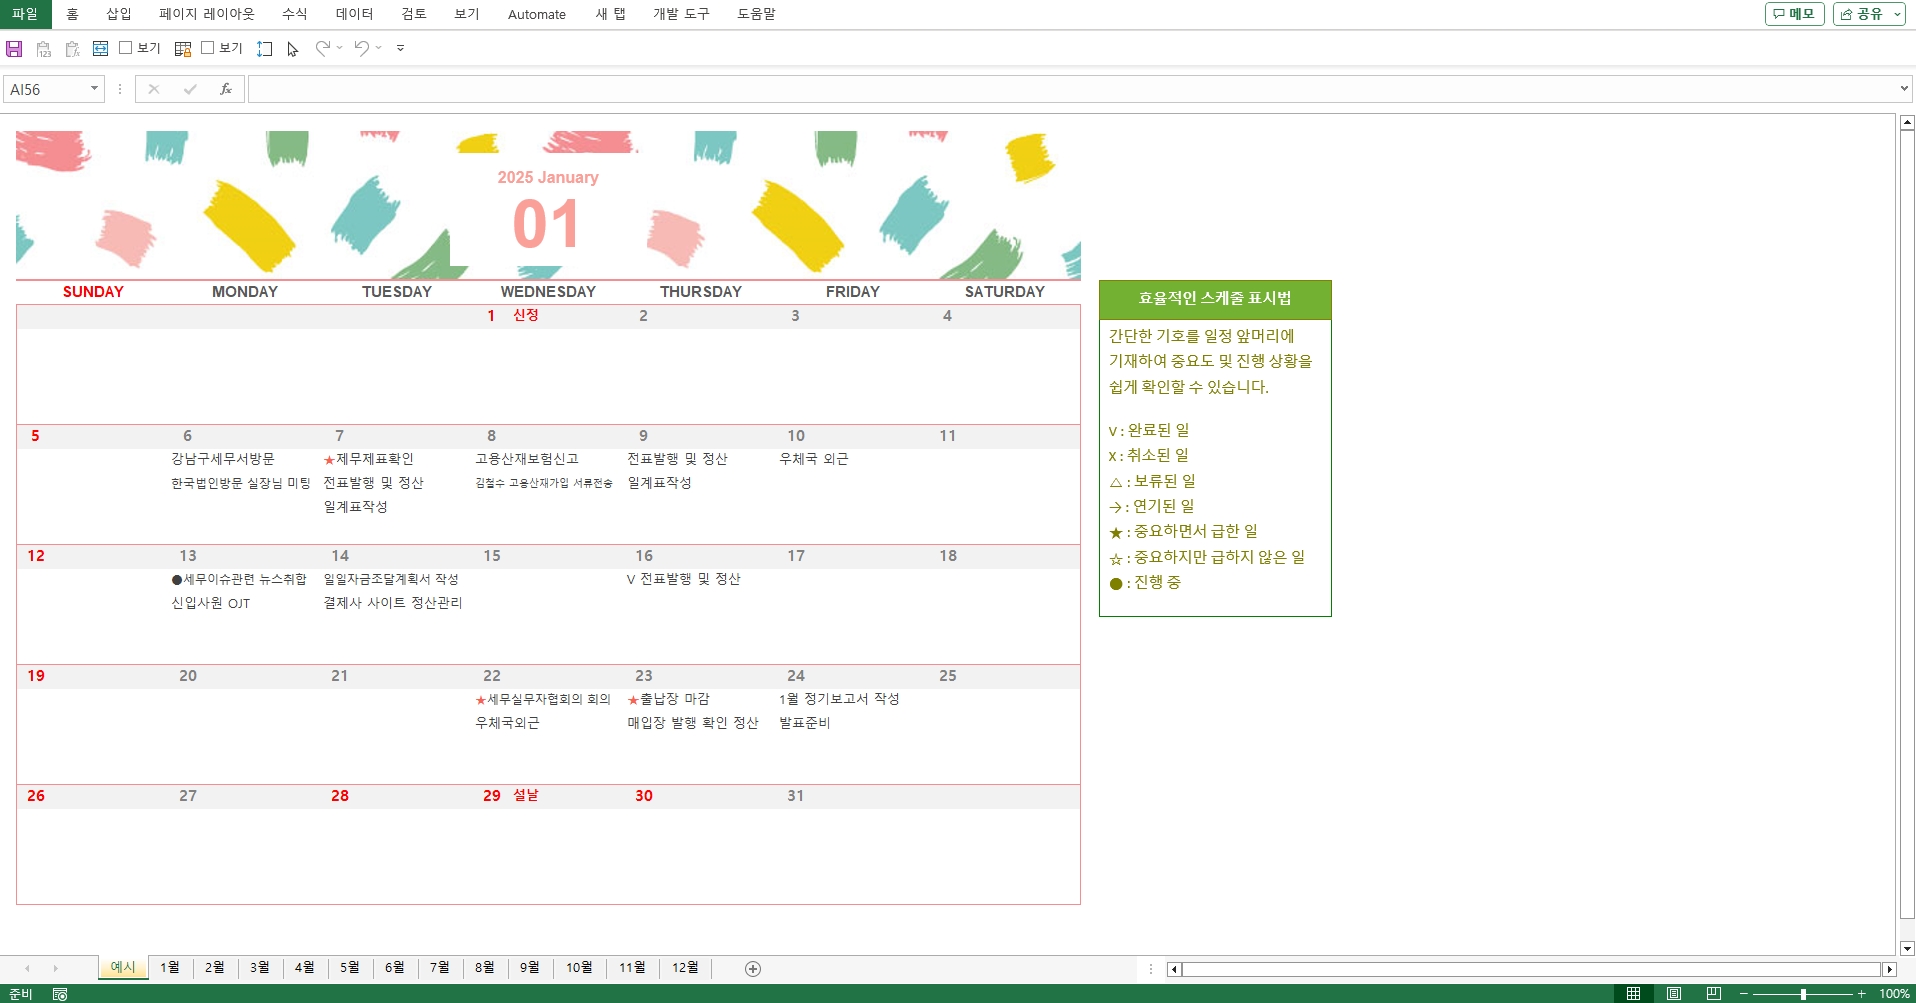Switch to Page Break Preview in status bar
Screen dimensions: 1916x1003
(x=1713, y=993)
